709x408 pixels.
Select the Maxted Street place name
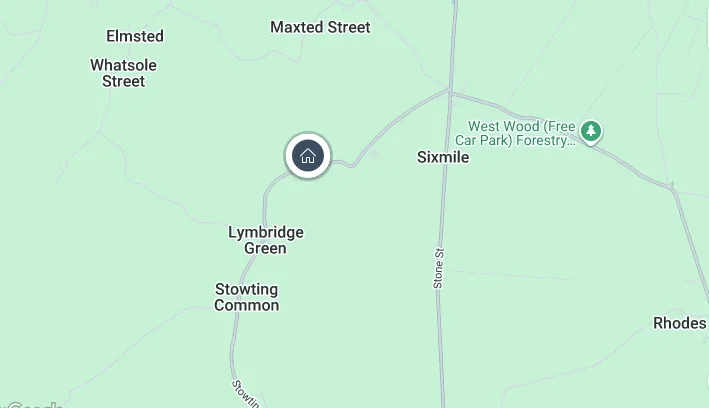[x=320, y=27]
